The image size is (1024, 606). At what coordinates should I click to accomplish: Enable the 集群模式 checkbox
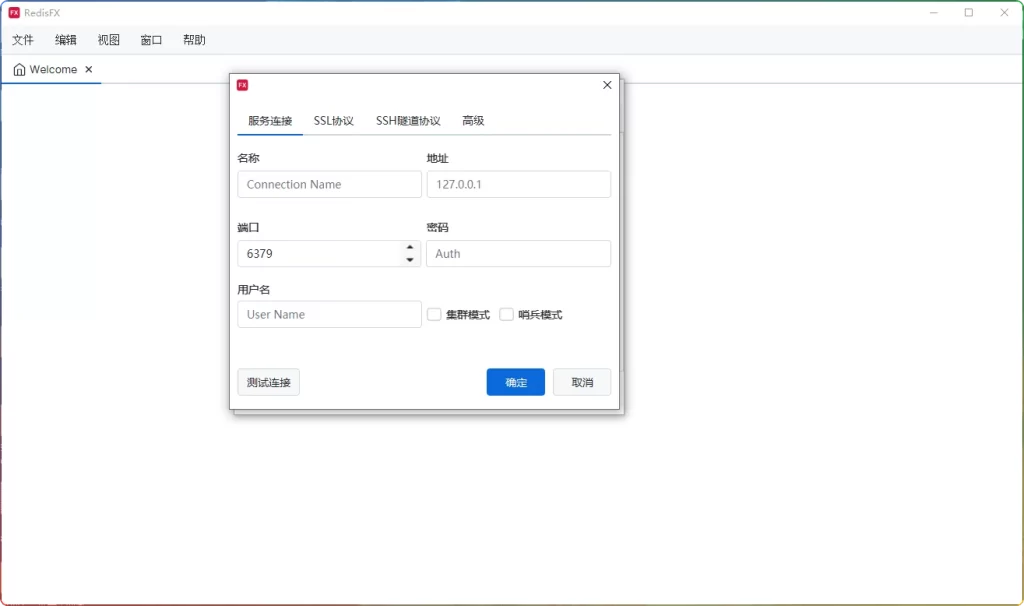pyautogui.click(x=434, y=314)
